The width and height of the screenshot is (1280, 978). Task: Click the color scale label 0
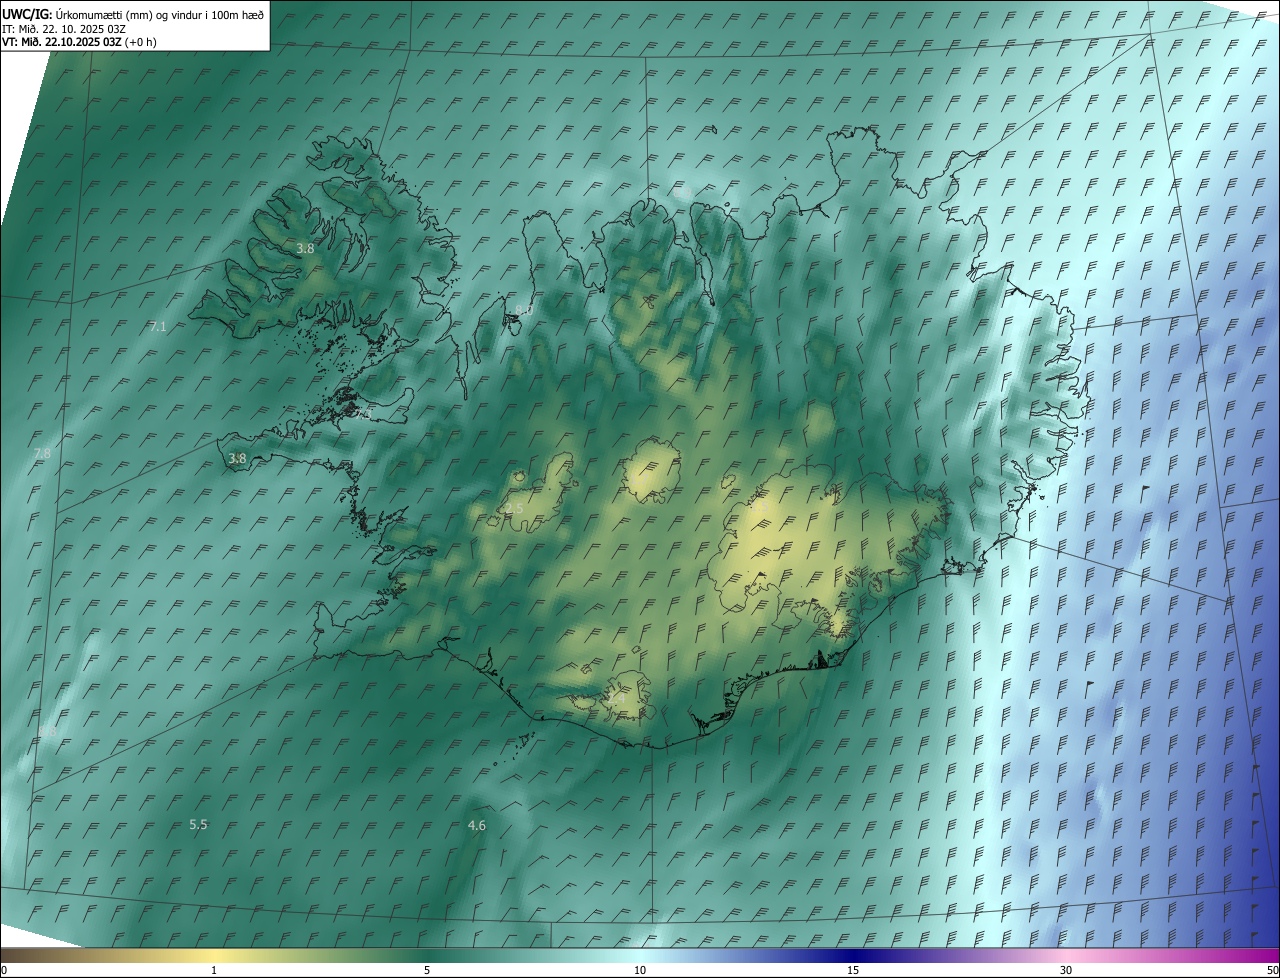click(4, 971)
